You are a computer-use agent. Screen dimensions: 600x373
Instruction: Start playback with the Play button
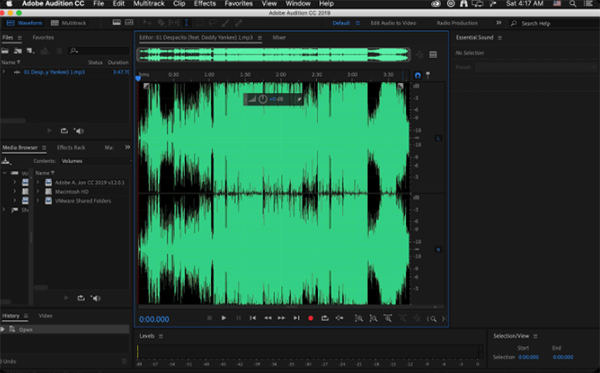tap(223, 318)
